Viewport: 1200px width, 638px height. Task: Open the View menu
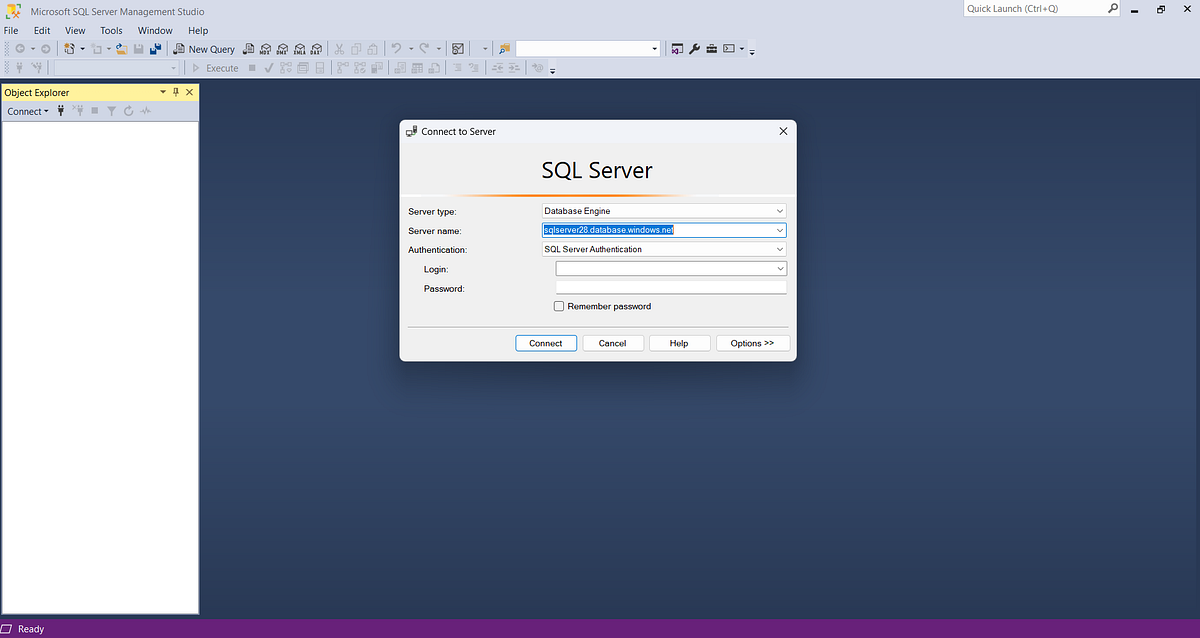(75, 30)
